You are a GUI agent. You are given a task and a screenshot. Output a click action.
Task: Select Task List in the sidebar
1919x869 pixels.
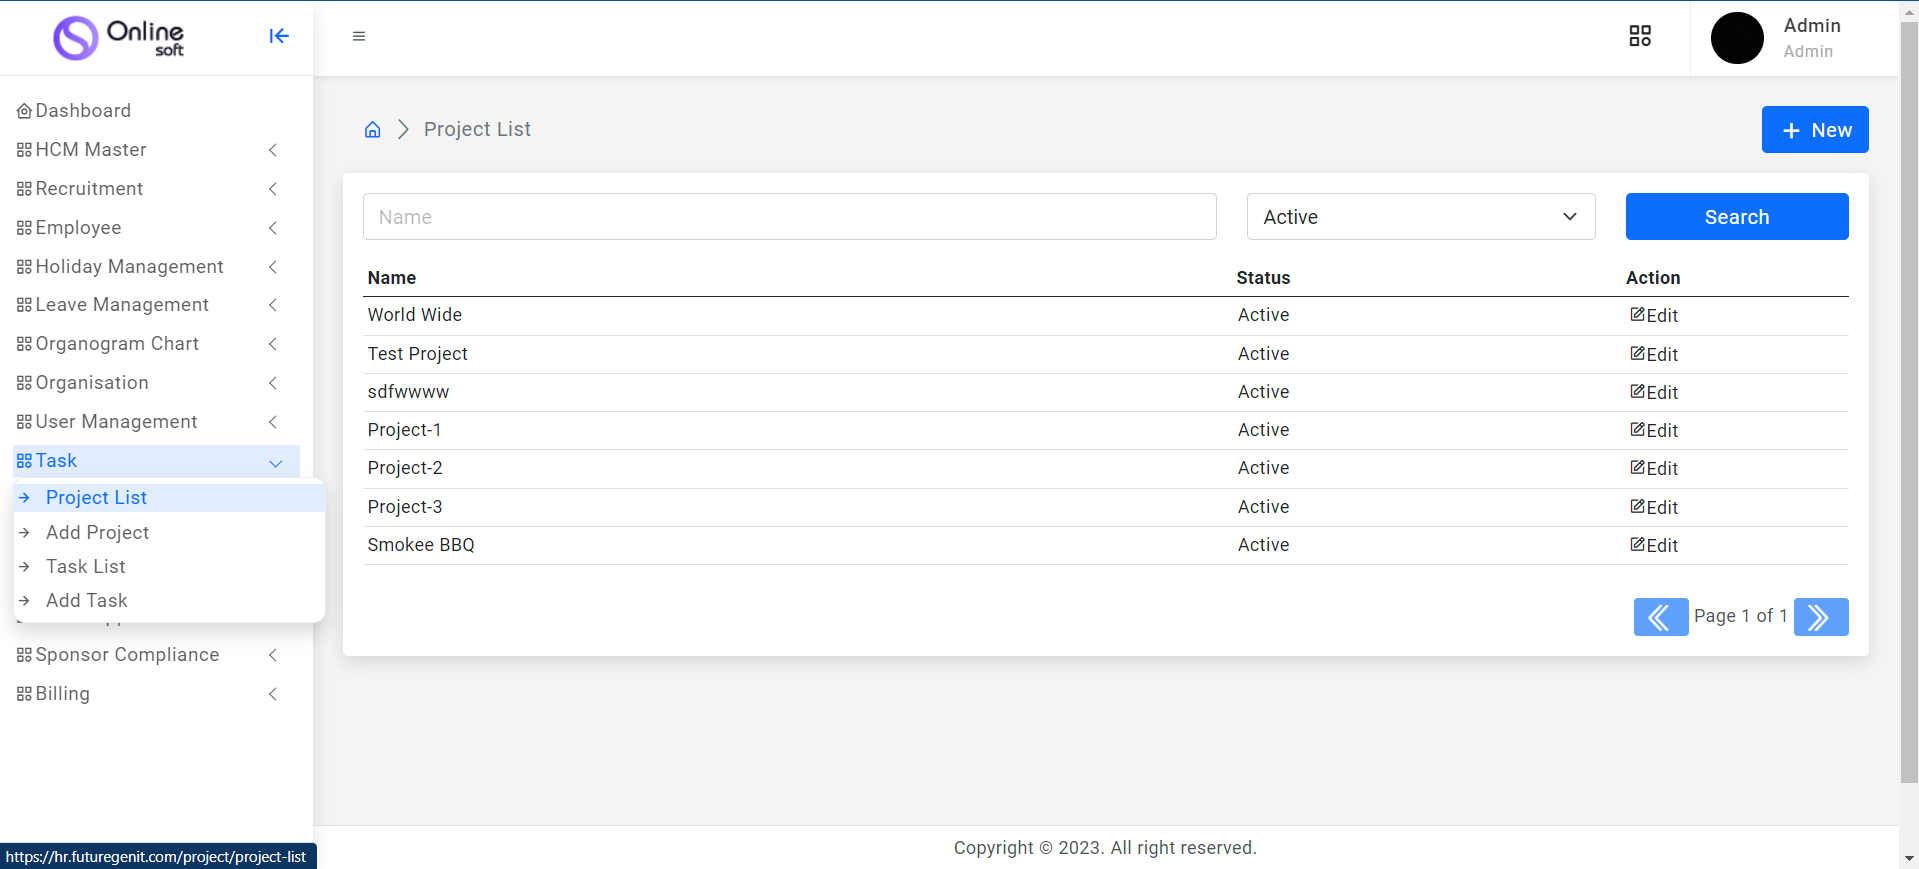pos(86,567)
